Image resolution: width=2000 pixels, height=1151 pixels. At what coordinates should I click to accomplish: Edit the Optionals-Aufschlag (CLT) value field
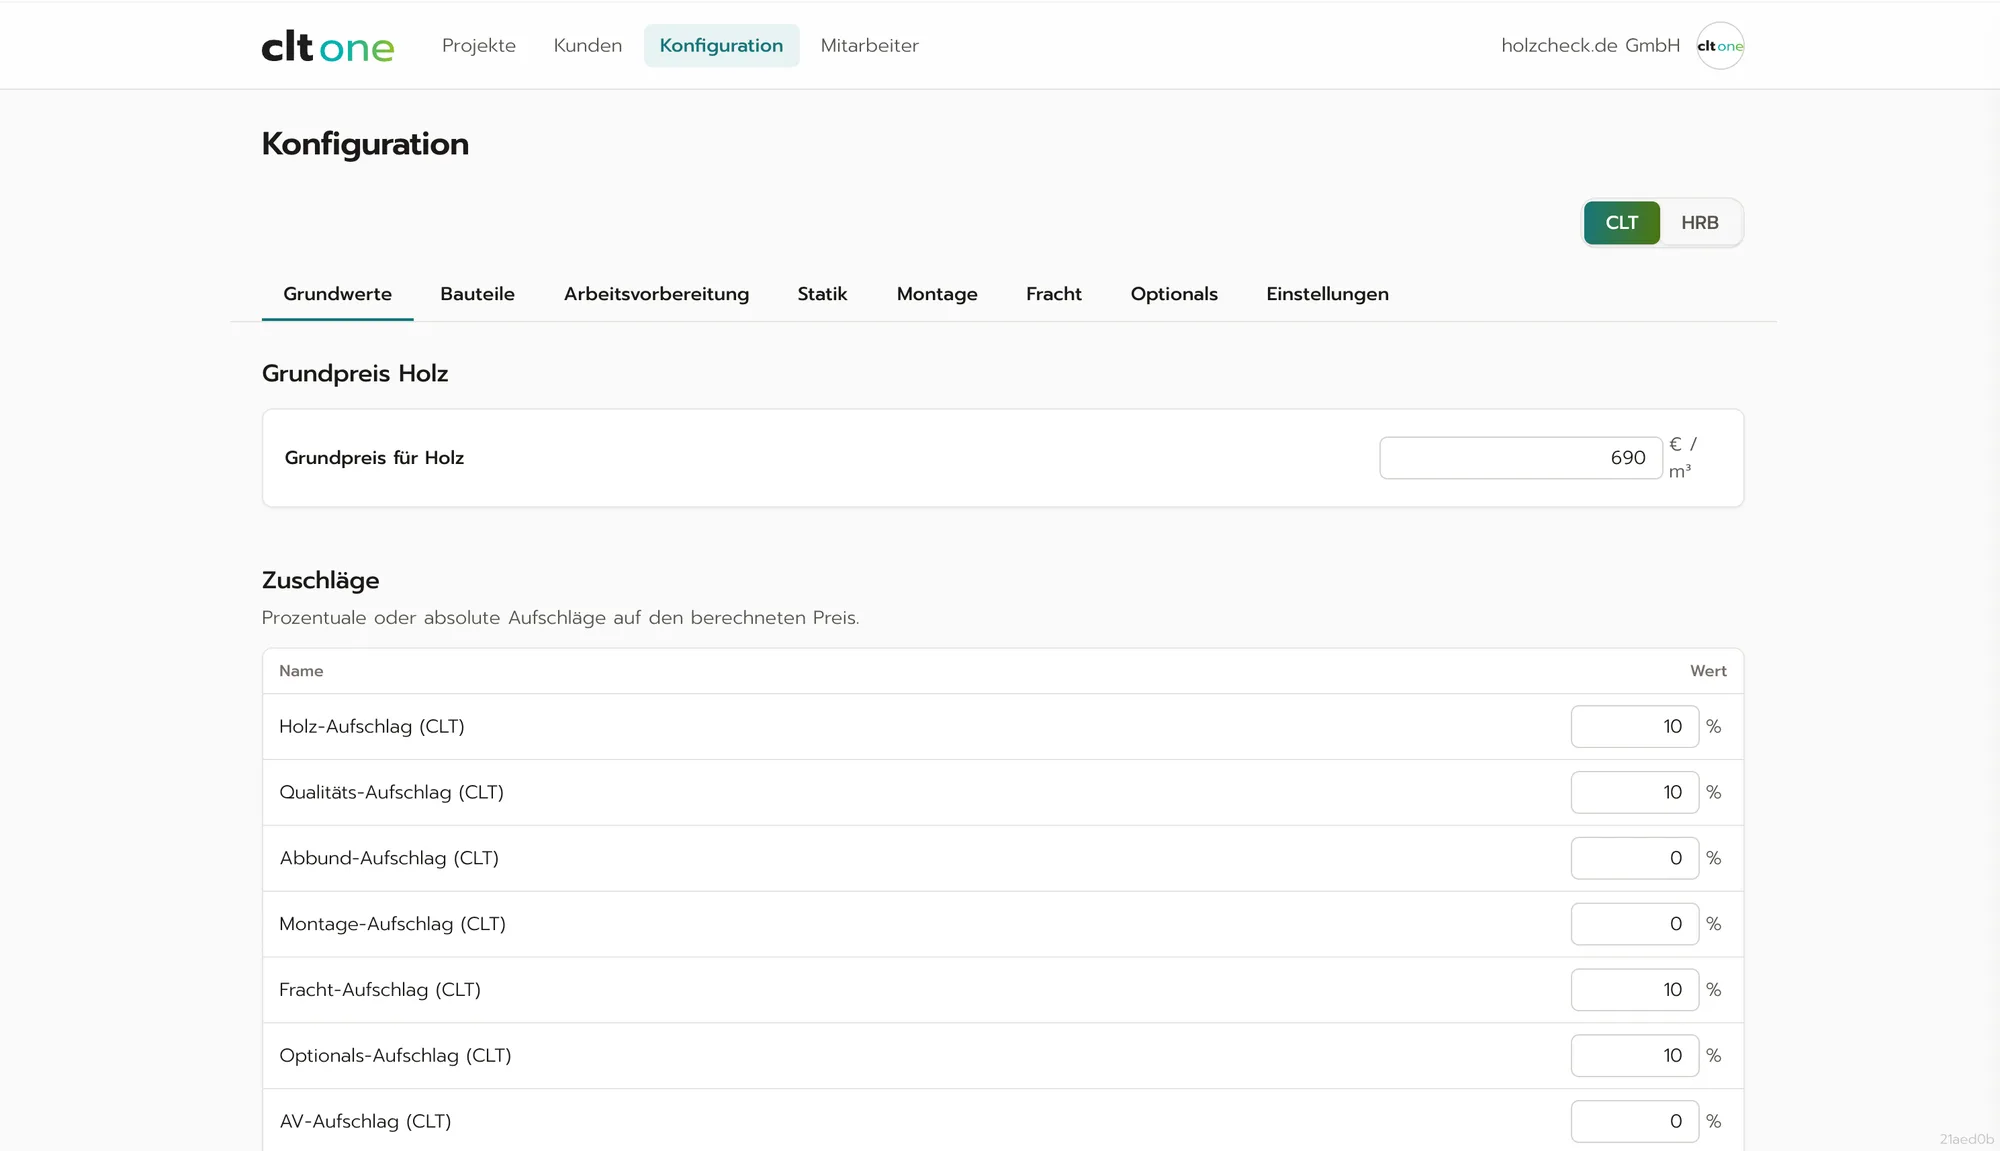click(x=1634, y=1056)
